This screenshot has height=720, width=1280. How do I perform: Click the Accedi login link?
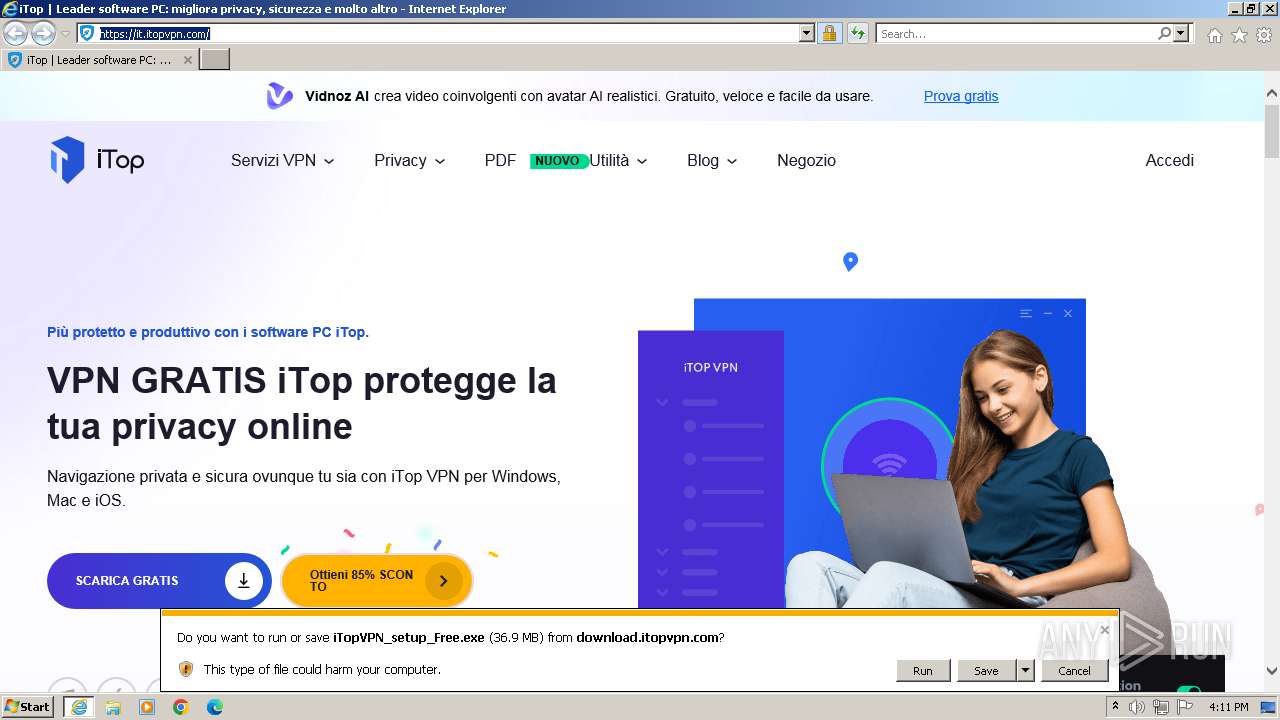coord(1169,160)
